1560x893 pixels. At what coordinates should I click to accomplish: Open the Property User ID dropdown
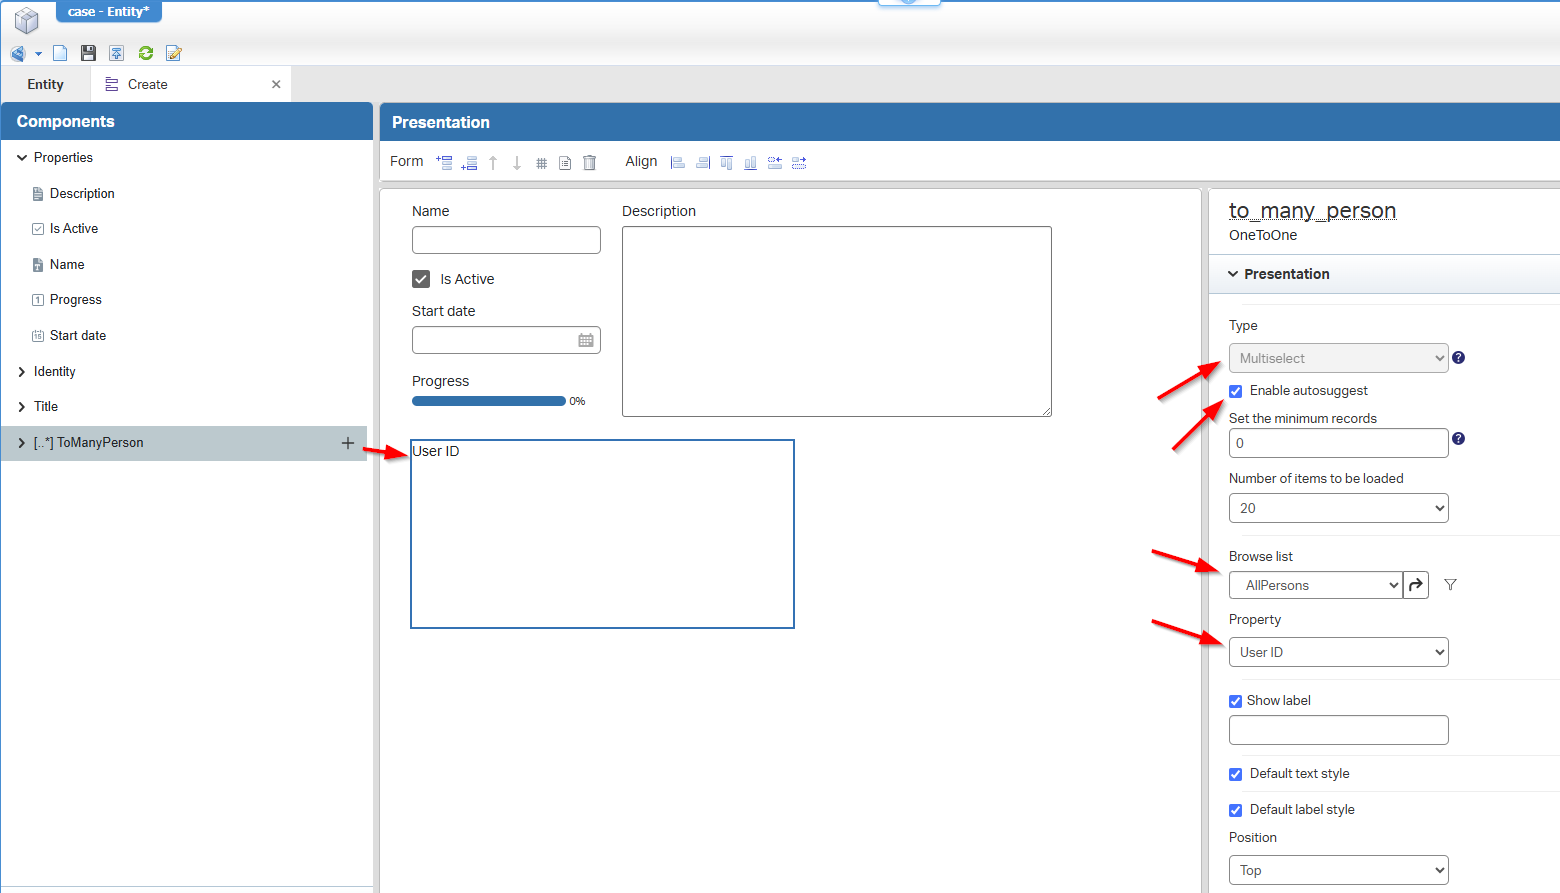click(x=1338, y=652)
